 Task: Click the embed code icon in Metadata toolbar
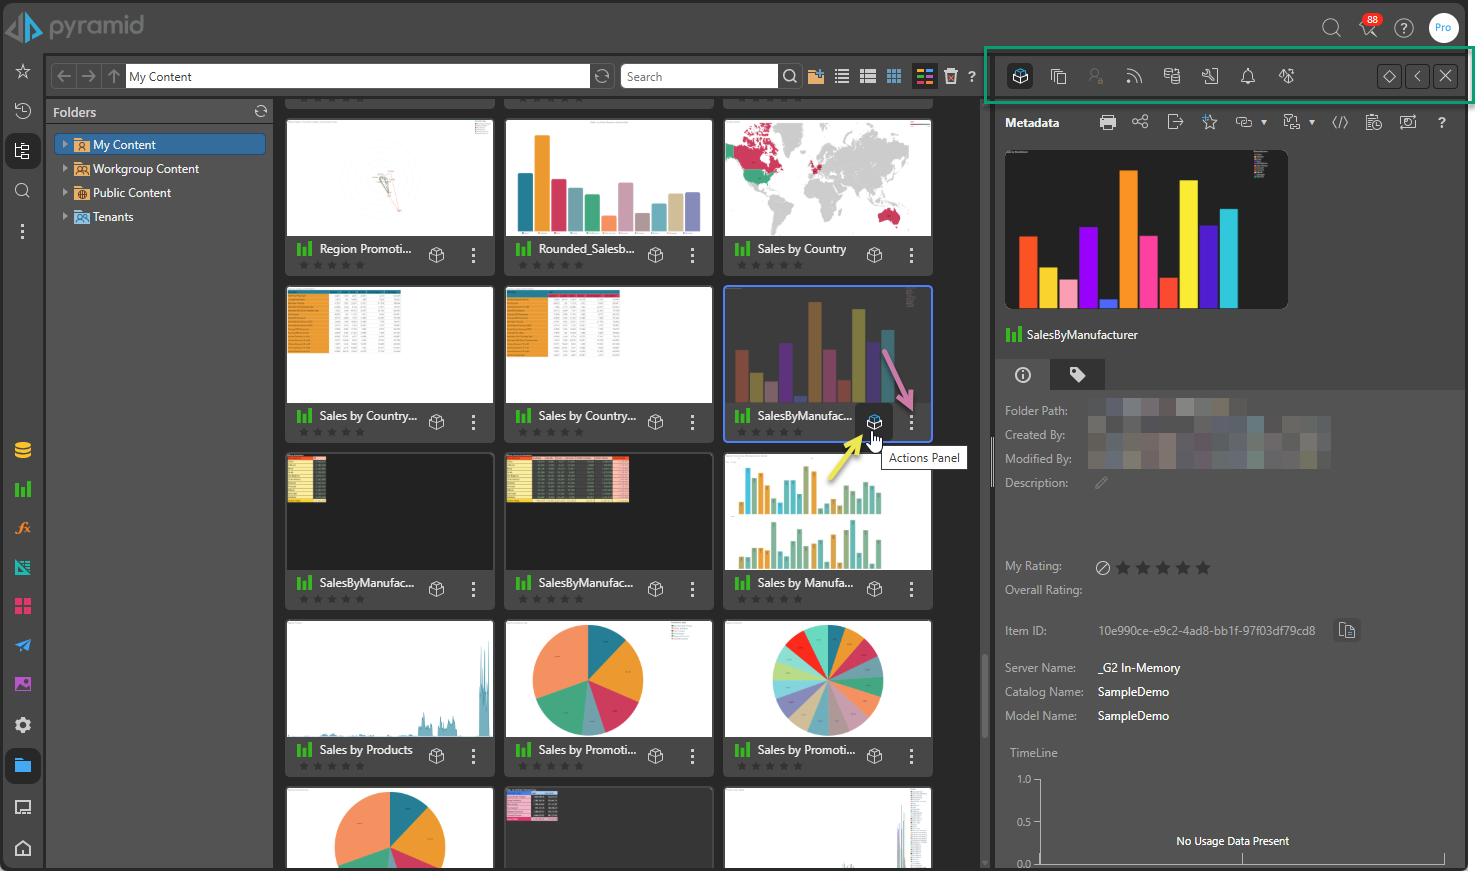[1340, 122]
